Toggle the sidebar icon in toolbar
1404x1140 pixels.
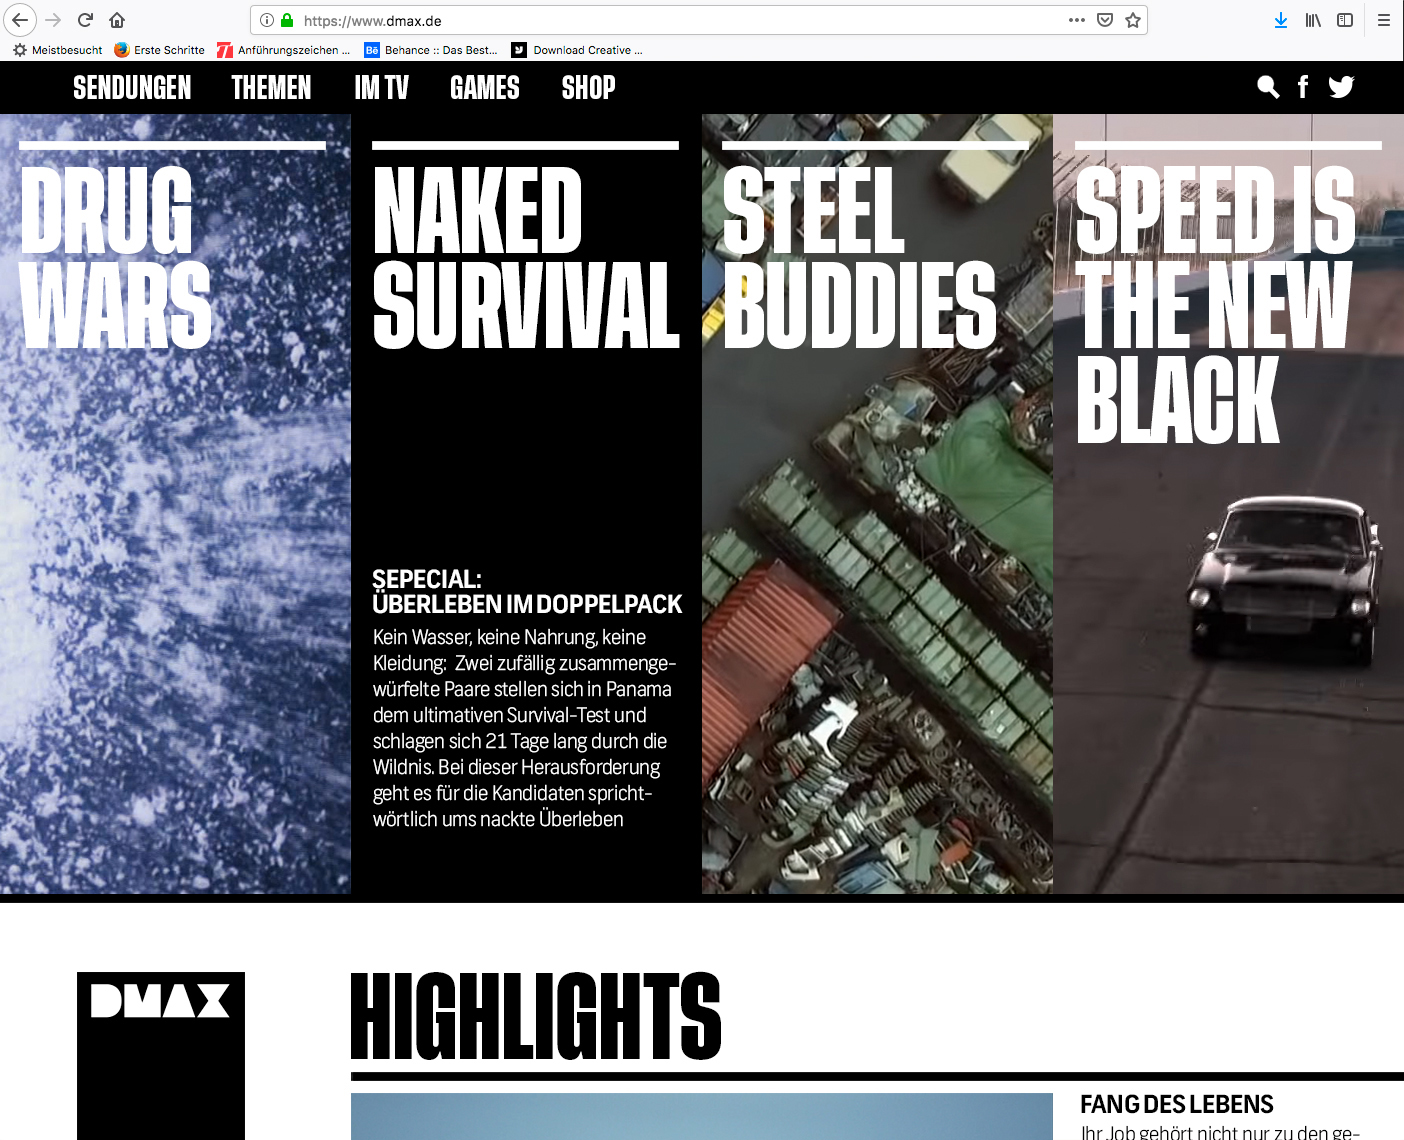pos(1345,20)
